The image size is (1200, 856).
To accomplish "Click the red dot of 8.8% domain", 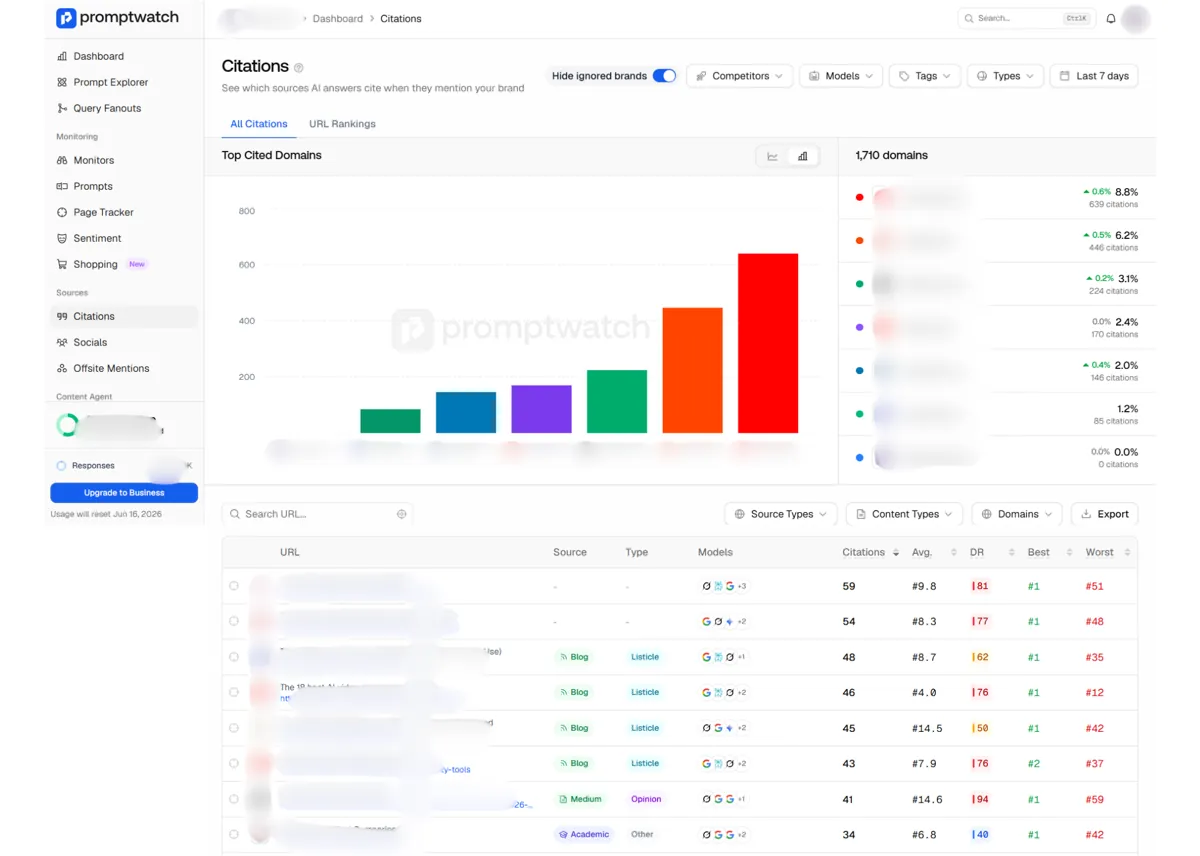I will (x=859, y=197).
